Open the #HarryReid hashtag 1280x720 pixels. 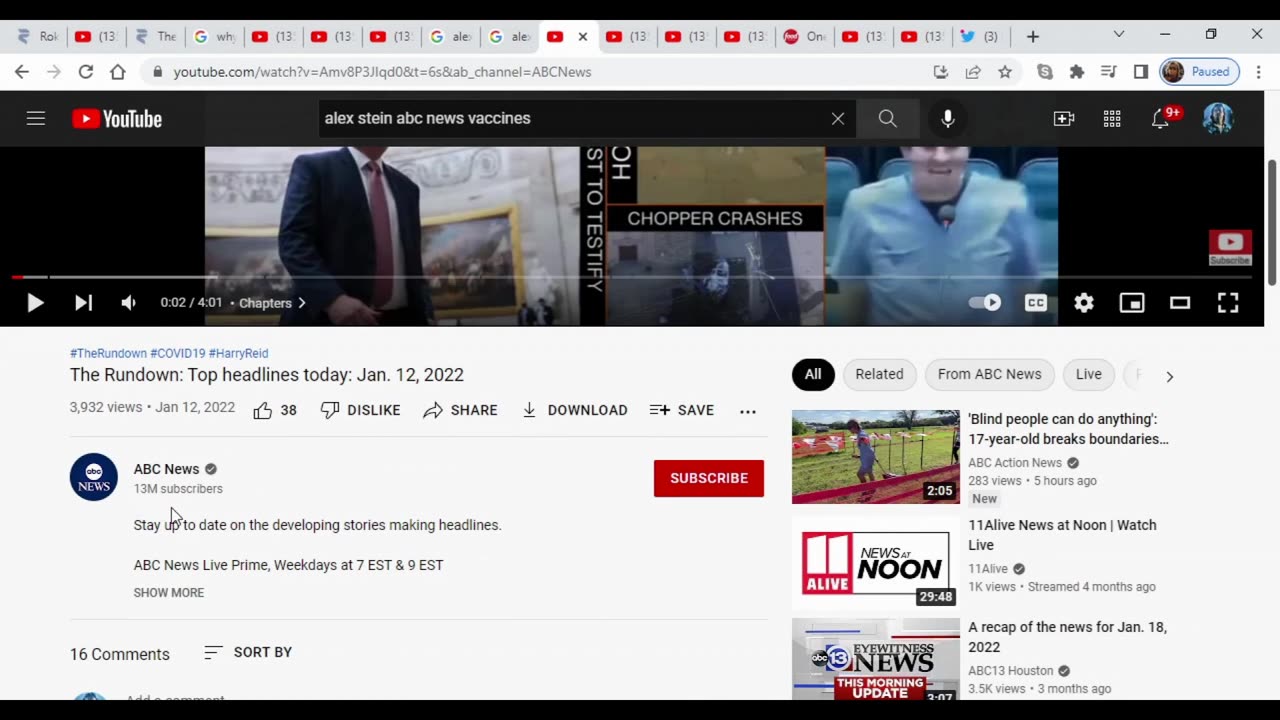coord(238,353)
